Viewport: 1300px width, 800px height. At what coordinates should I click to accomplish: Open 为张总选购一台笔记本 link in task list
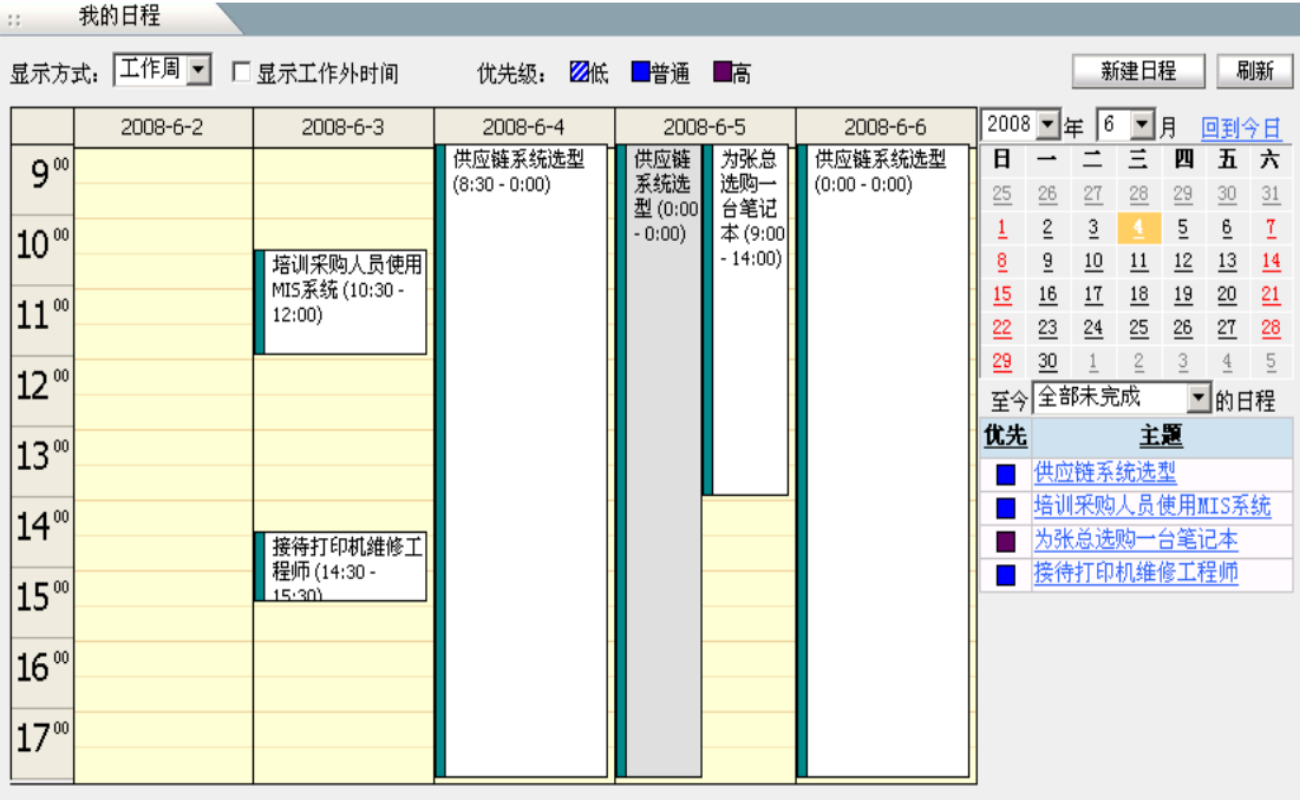(x=1136, y=540)
